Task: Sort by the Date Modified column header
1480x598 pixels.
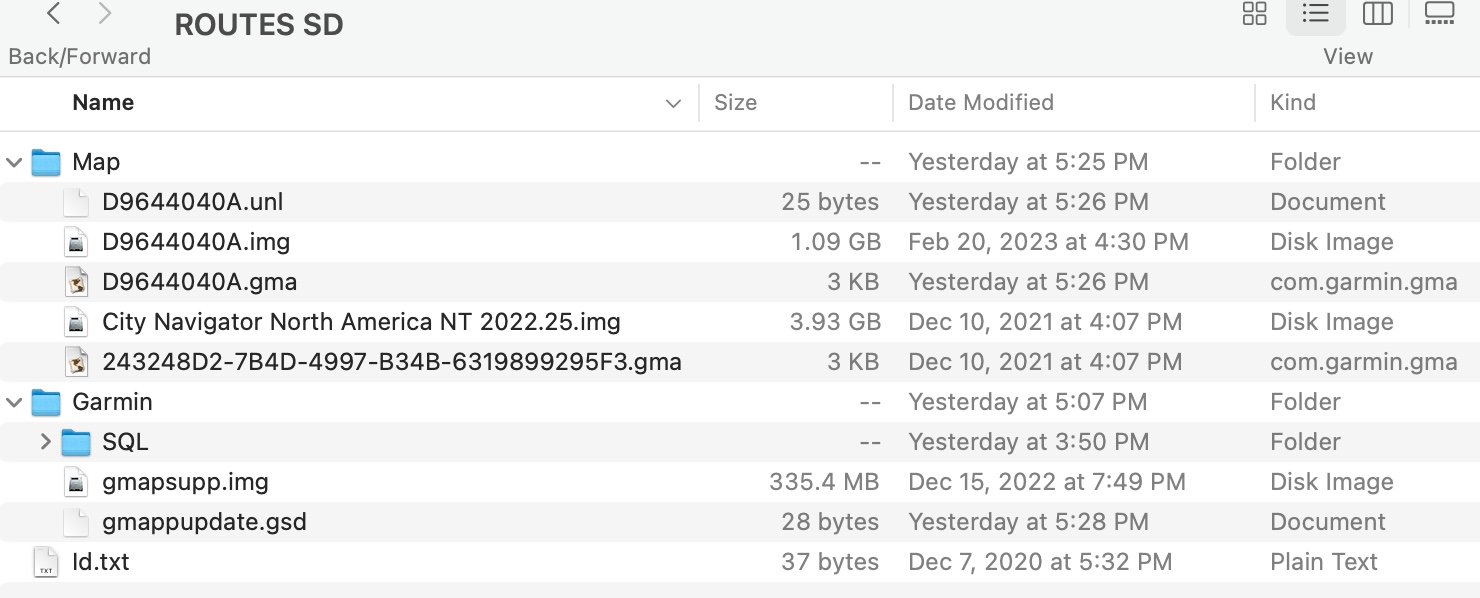Action: (x=980, y=102)
